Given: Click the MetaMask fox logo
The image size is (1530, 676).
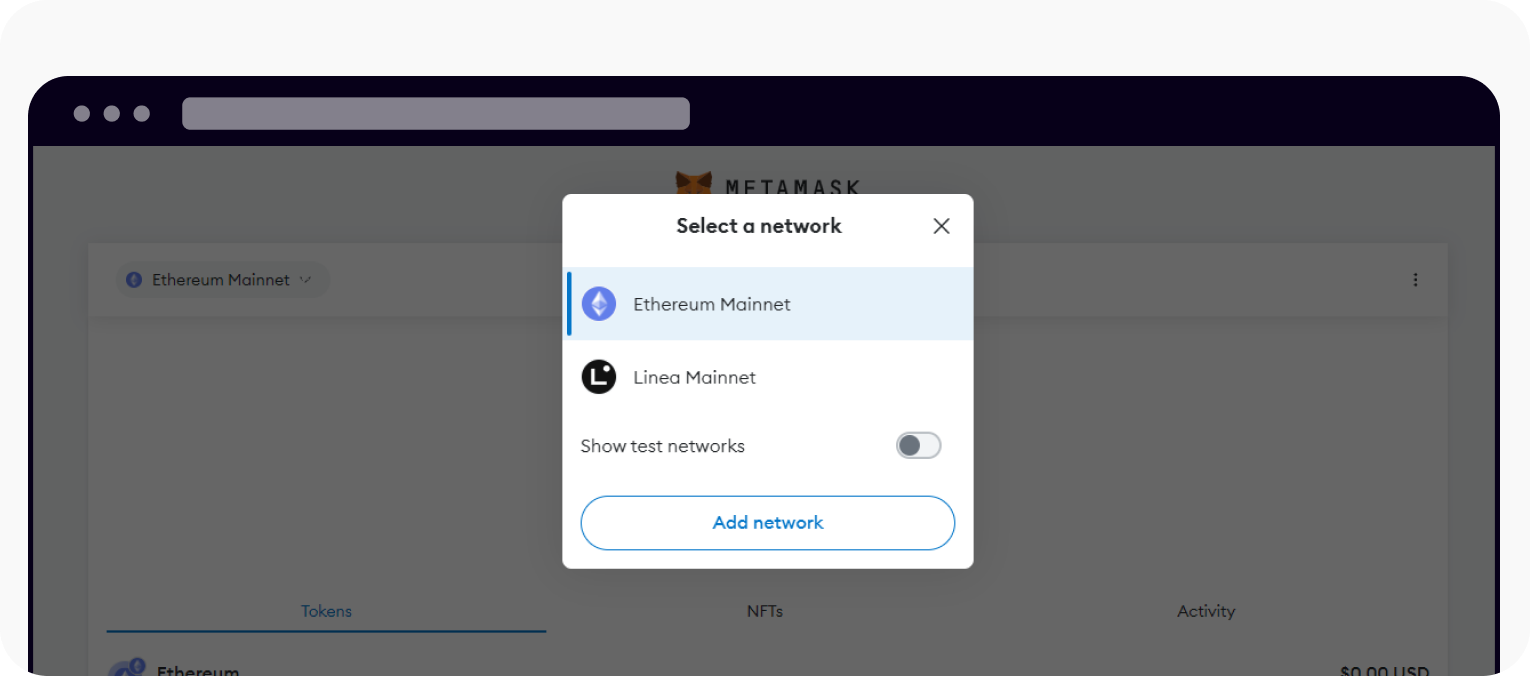Looking at the screenshot, I should point(694,183).
